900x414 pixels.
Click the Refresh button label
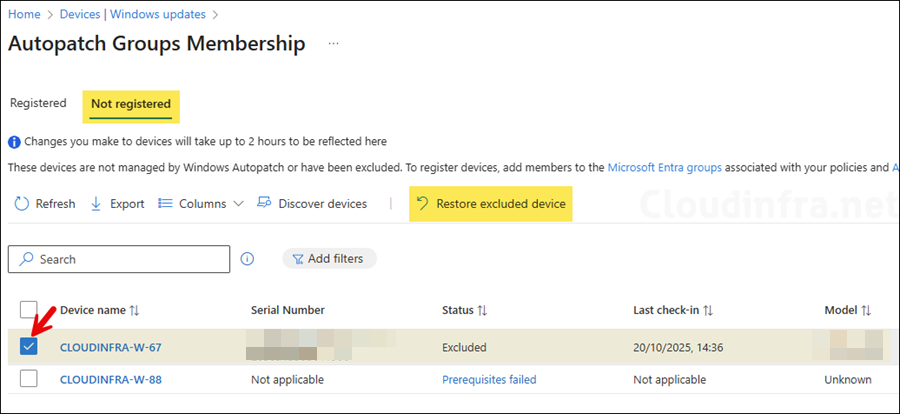pyautogui.click(x=55, y=204)
